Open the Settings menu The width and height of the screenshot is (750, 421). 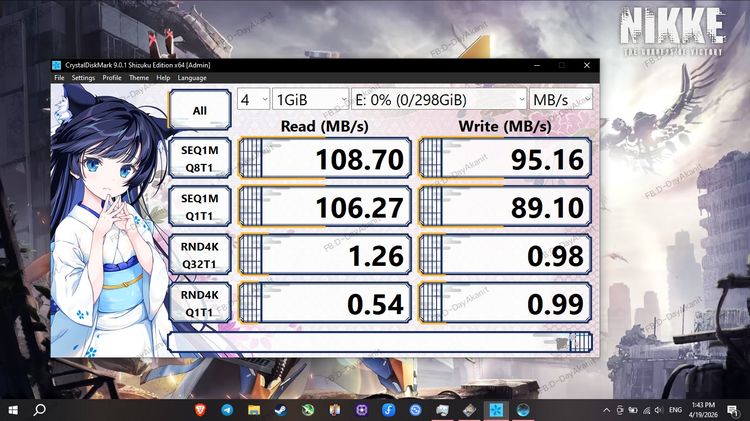[83, 78]
